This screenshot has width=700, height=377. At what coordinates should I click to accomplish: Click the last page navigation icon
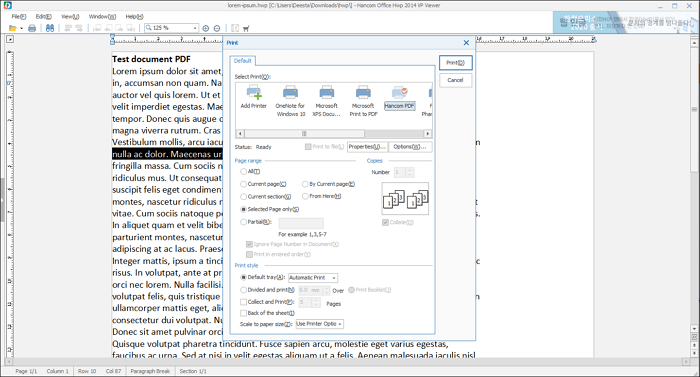coord(131,28)
